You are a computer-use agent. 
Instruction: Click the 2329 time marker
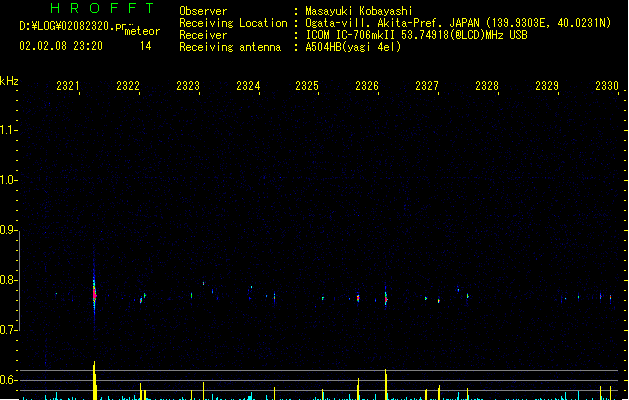(547, 86)
